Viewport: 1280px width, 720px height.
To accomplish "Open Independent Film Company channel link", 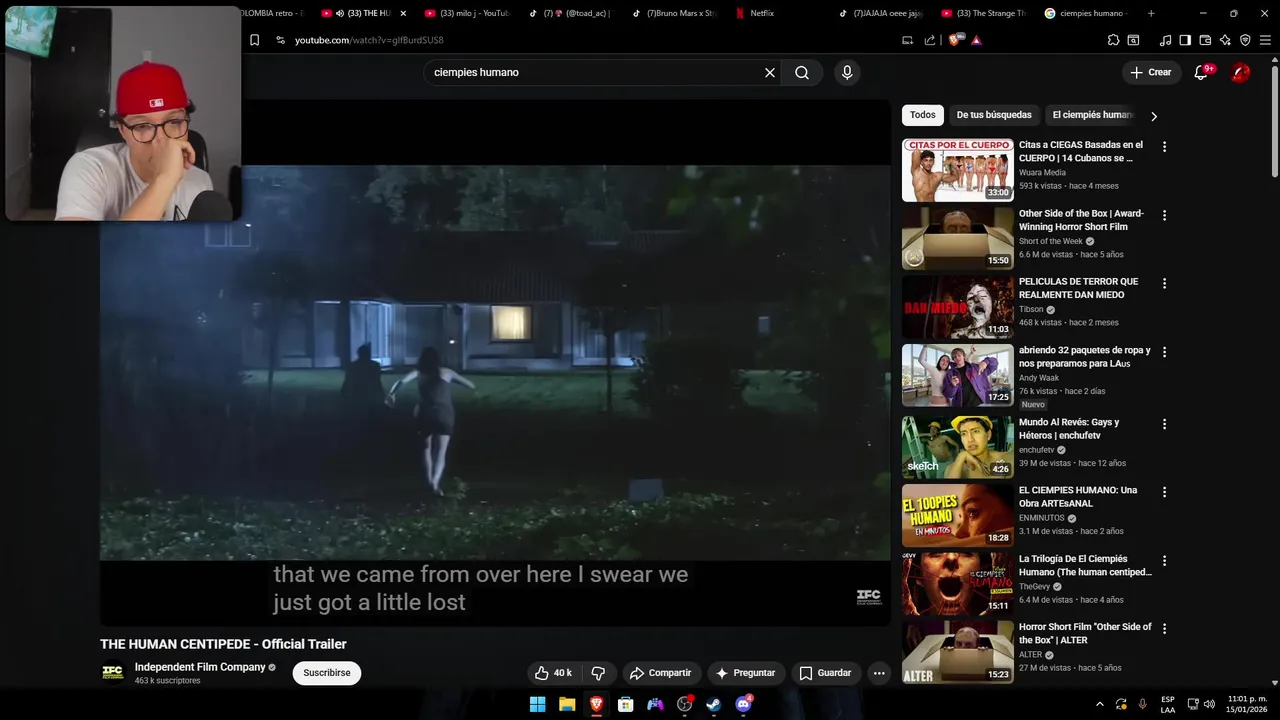I will point(200,667).
